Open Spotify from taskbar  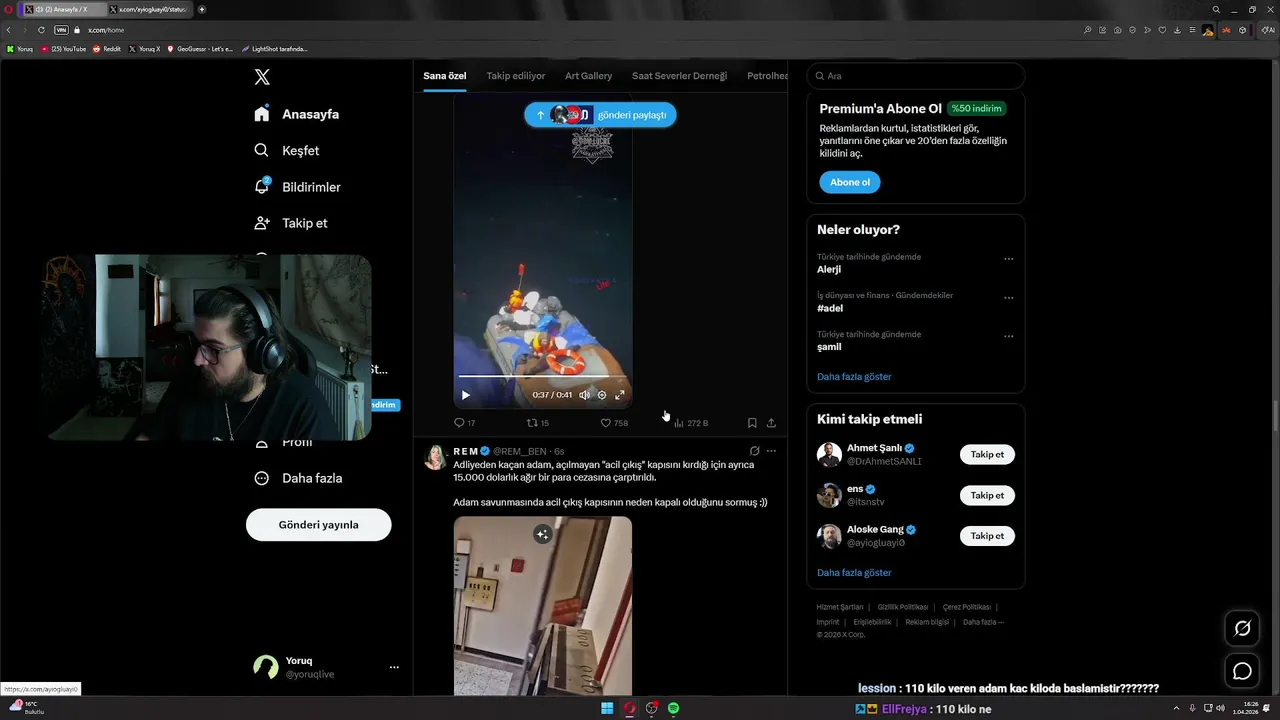(674, 708)
